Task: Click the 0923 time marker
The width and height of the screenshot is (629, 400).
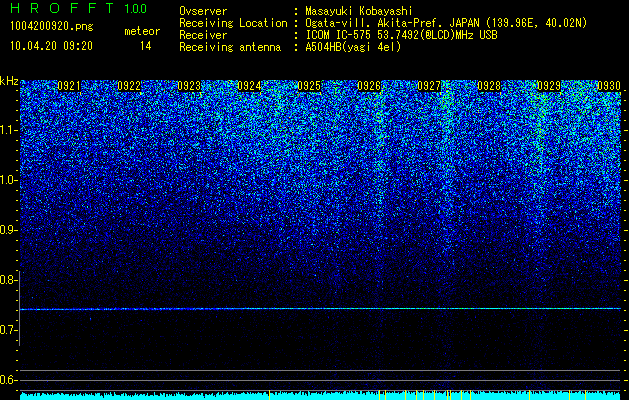Action: [189, 86]
